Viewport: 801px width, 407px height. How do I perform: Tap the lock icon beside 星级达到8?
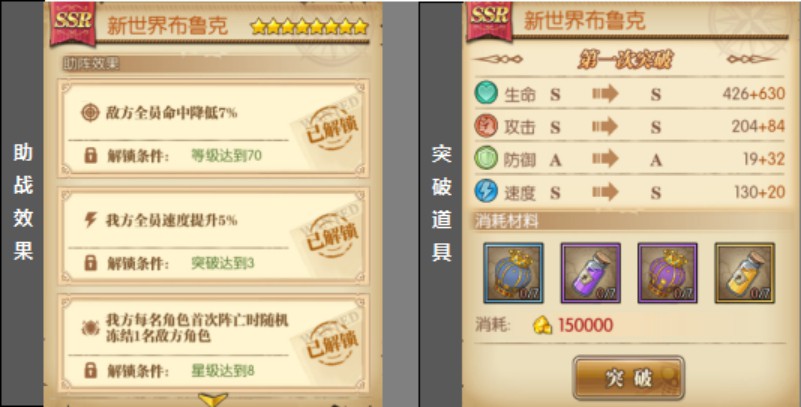pyautogui.click(x=90, y=370)
